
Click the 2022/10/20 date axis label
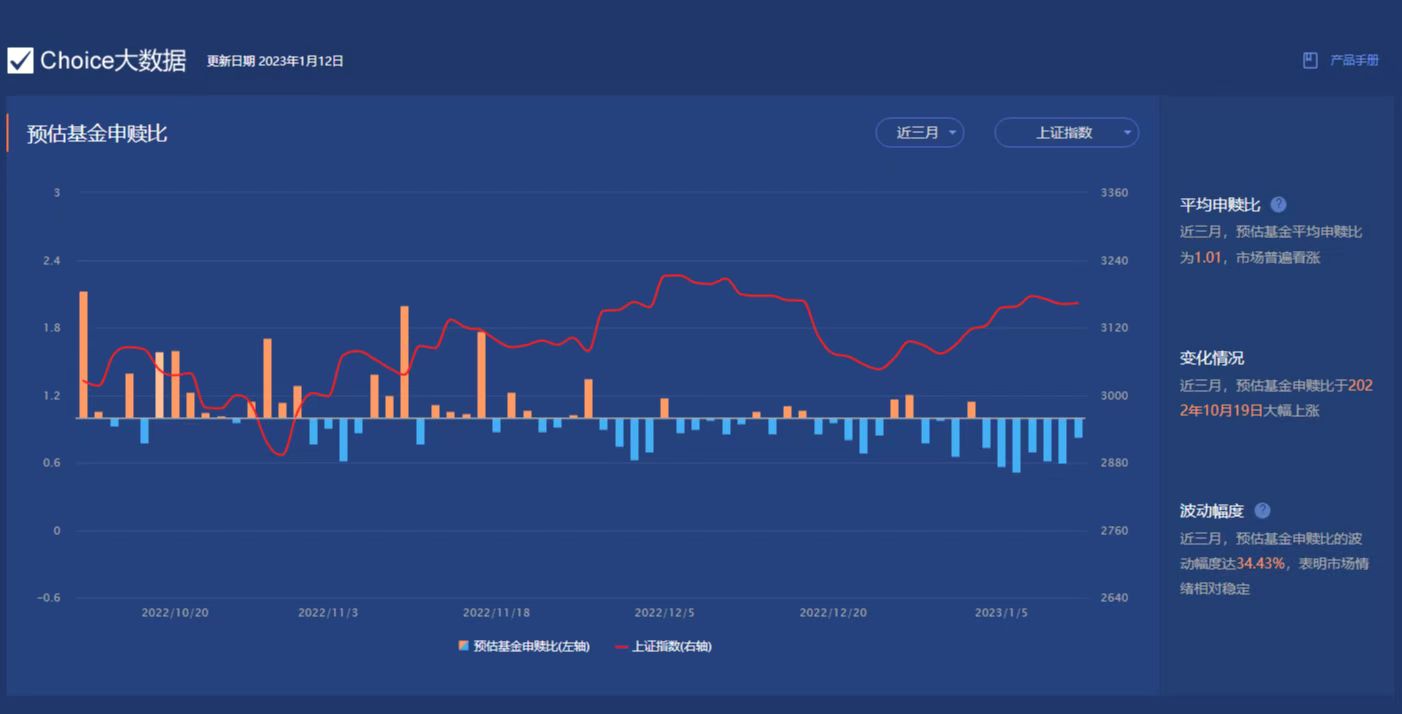175,612
